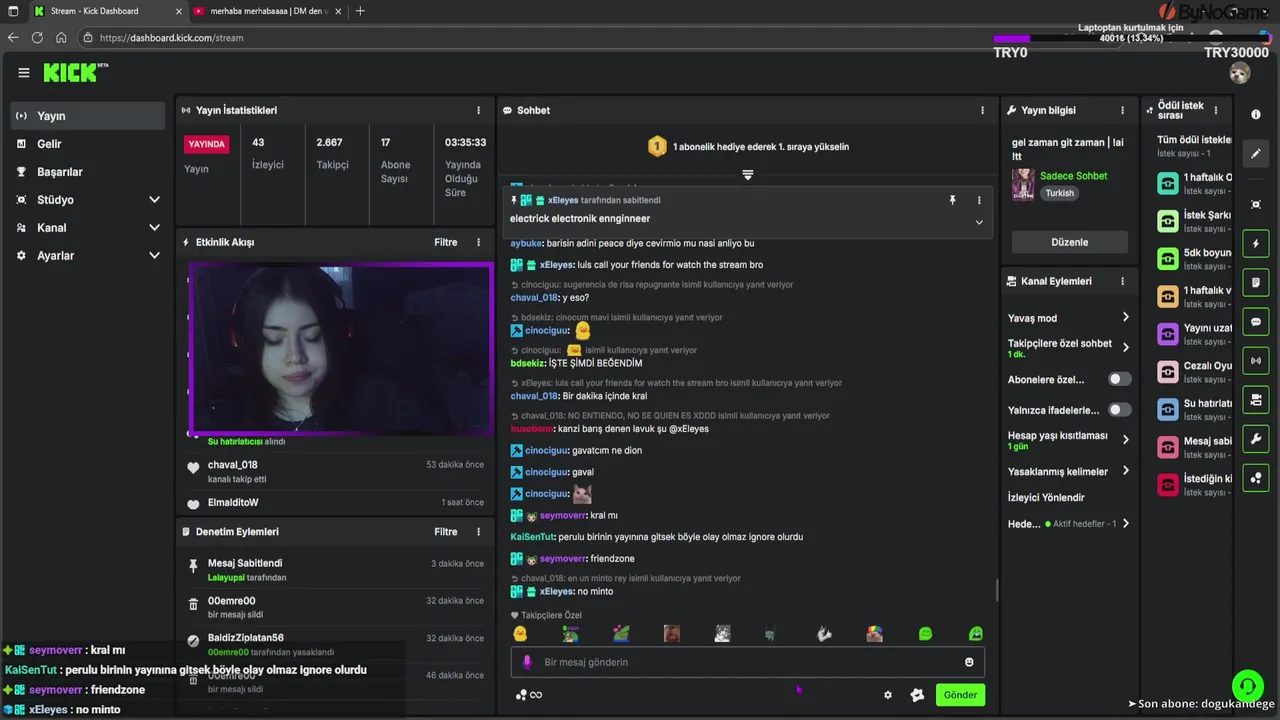Open Yayın İstatistikleri three-dot menu
The width and height of the screenshot is (1280, 720).
(x=478, y=110)
